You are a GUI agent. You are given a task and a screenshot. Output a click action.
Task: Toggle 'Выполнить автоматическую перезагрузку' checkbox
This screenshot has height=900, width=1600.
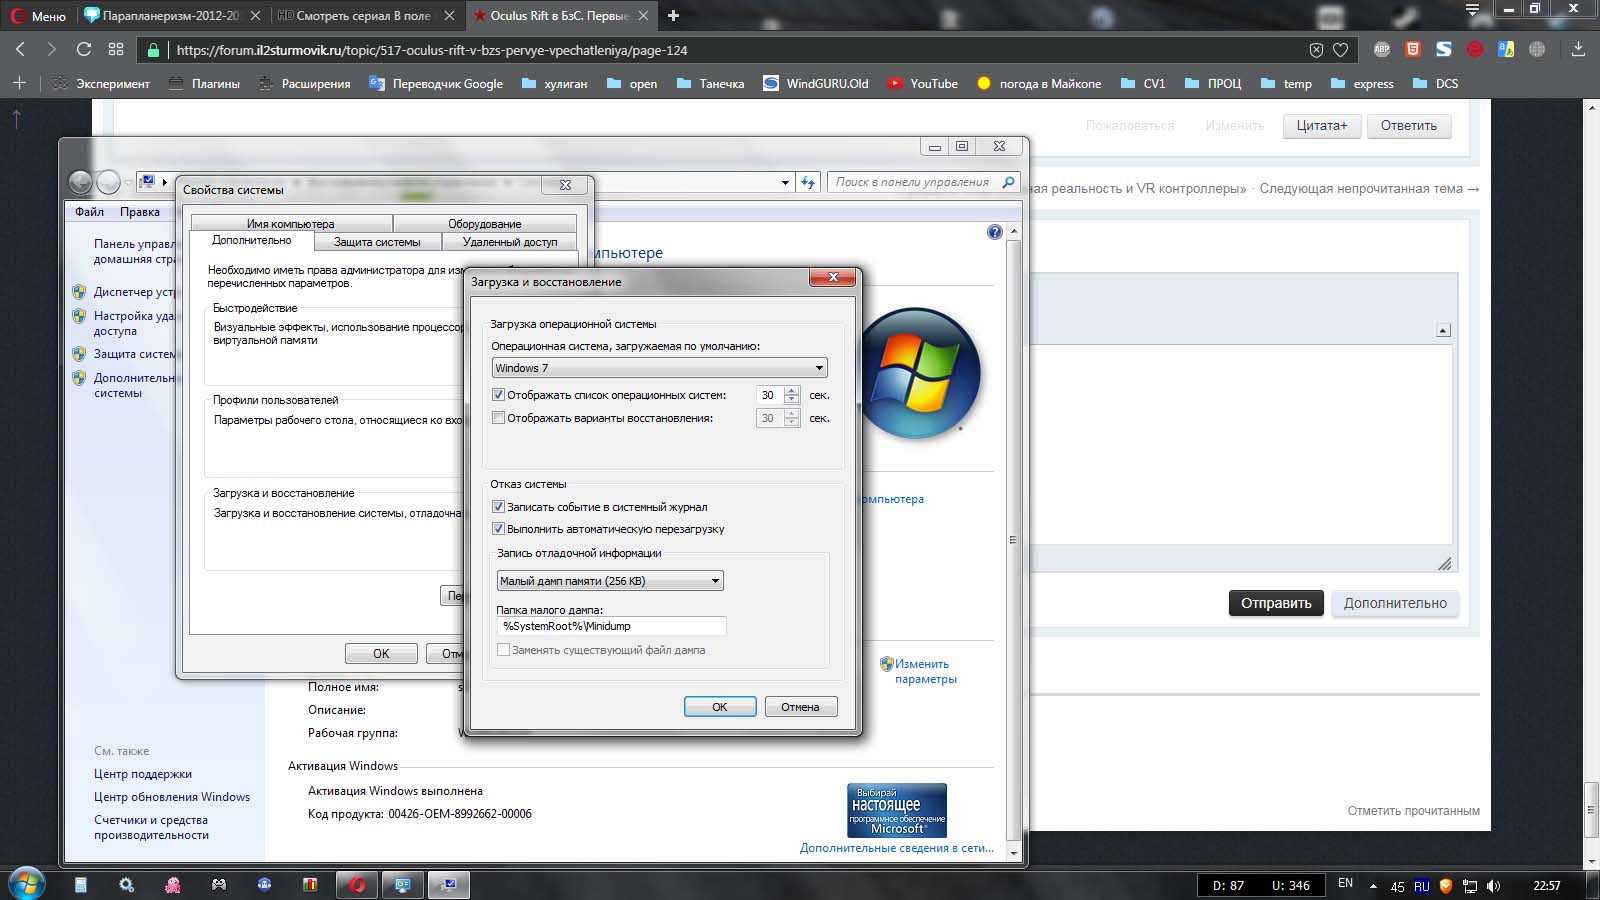click(x=499, y=529)
